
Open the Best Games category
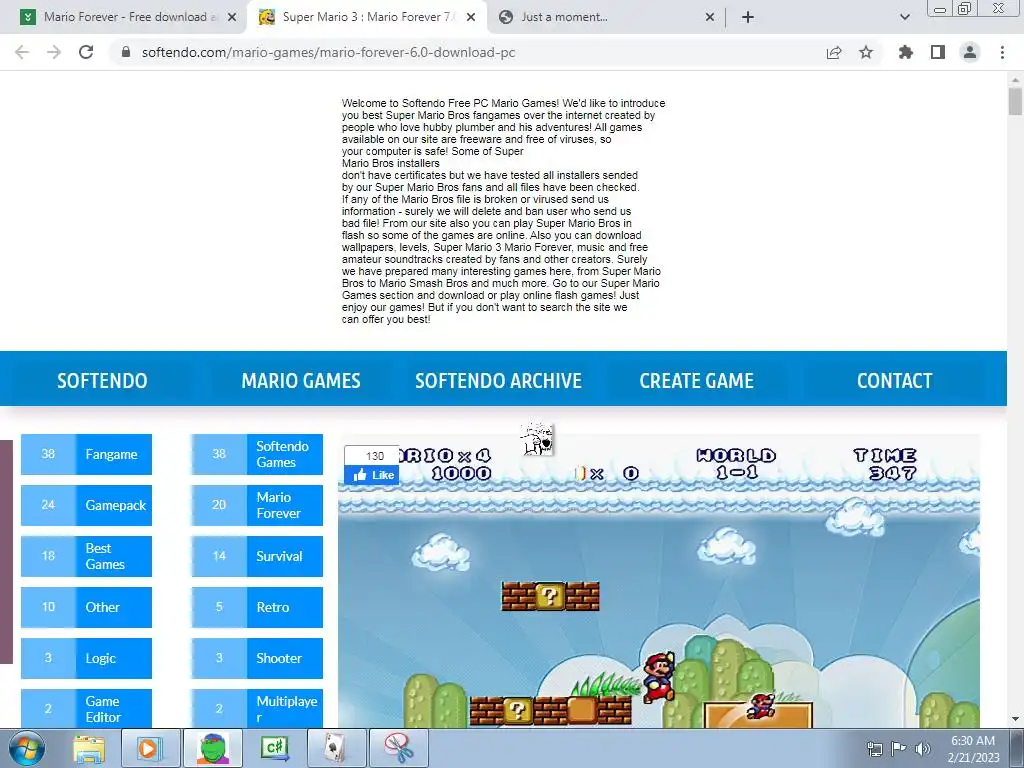(86, 556)
